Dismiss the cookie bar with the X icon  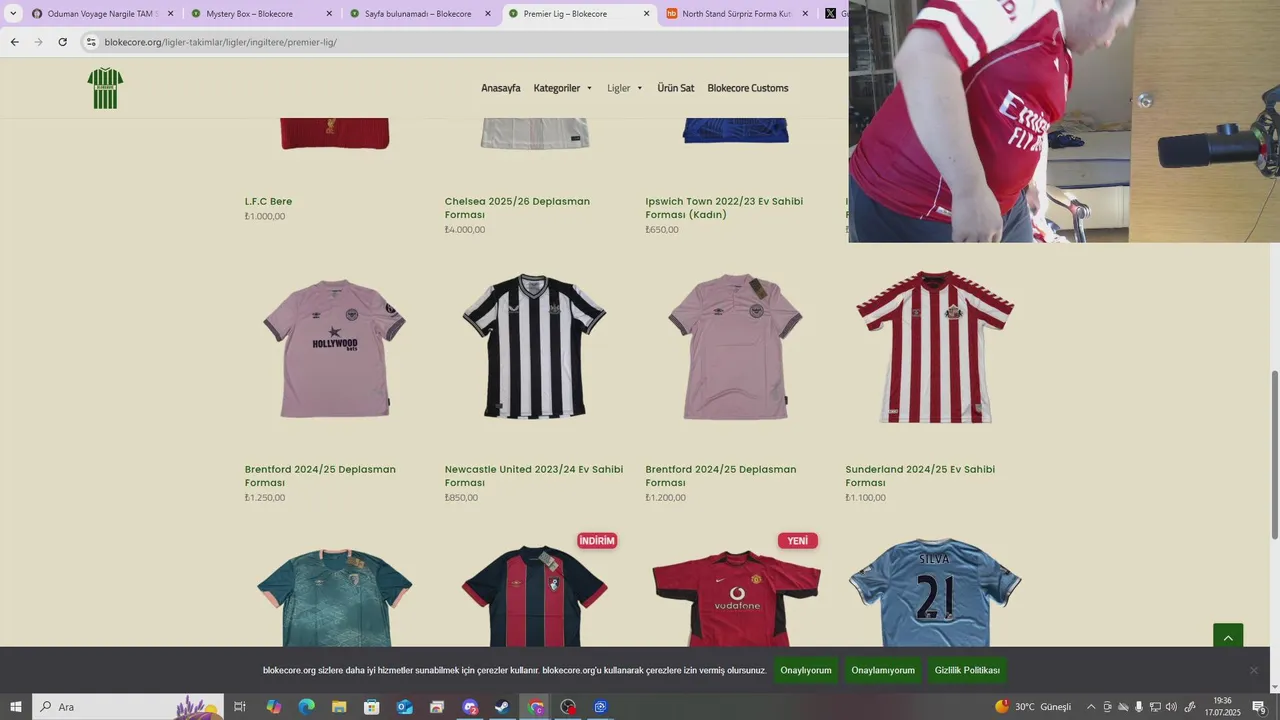1253,670
